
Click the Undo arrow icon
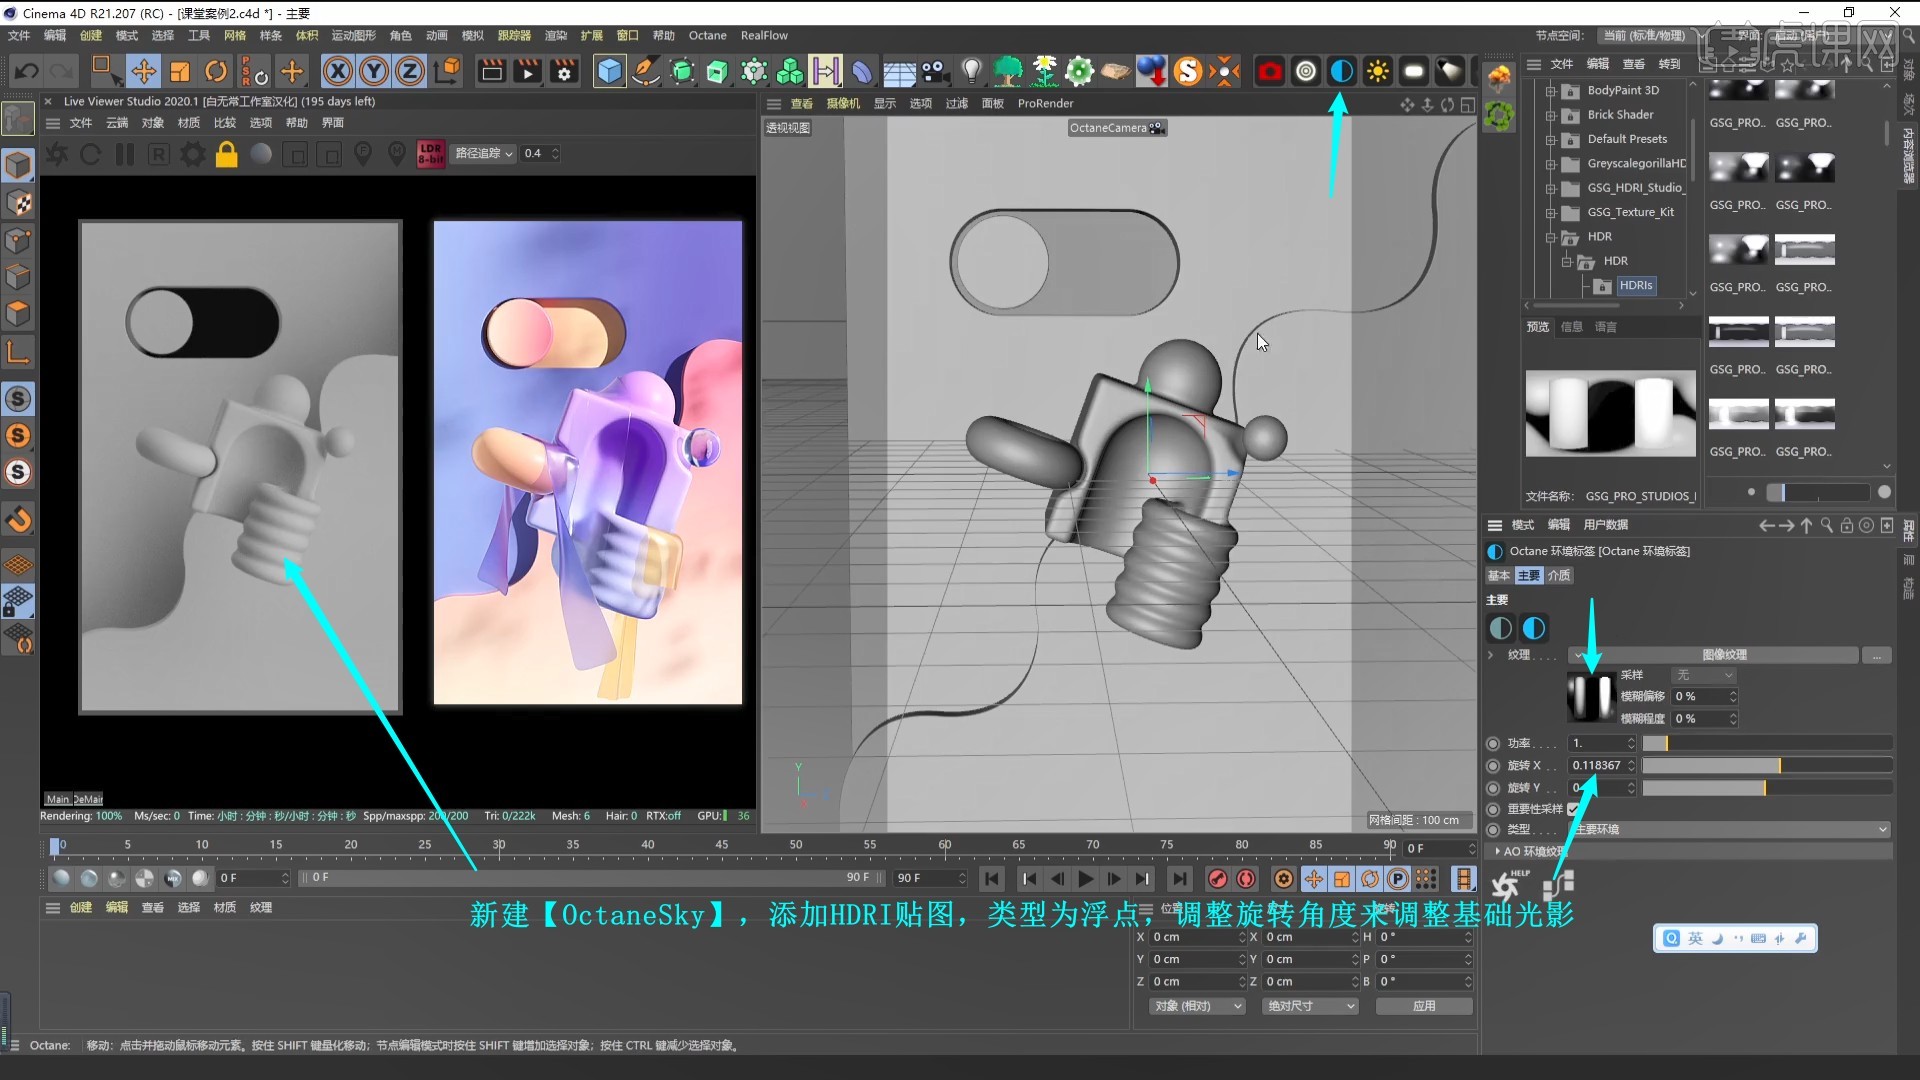(27, 71)
